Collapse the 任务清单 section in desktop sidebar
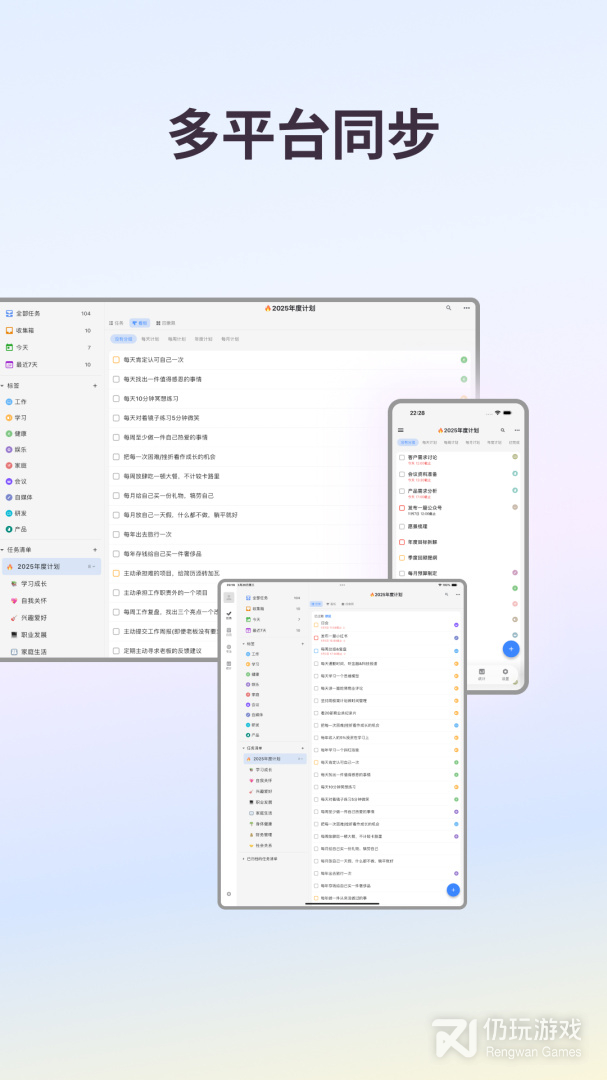This screenshot has height=1080, width=607. (3, 550)
